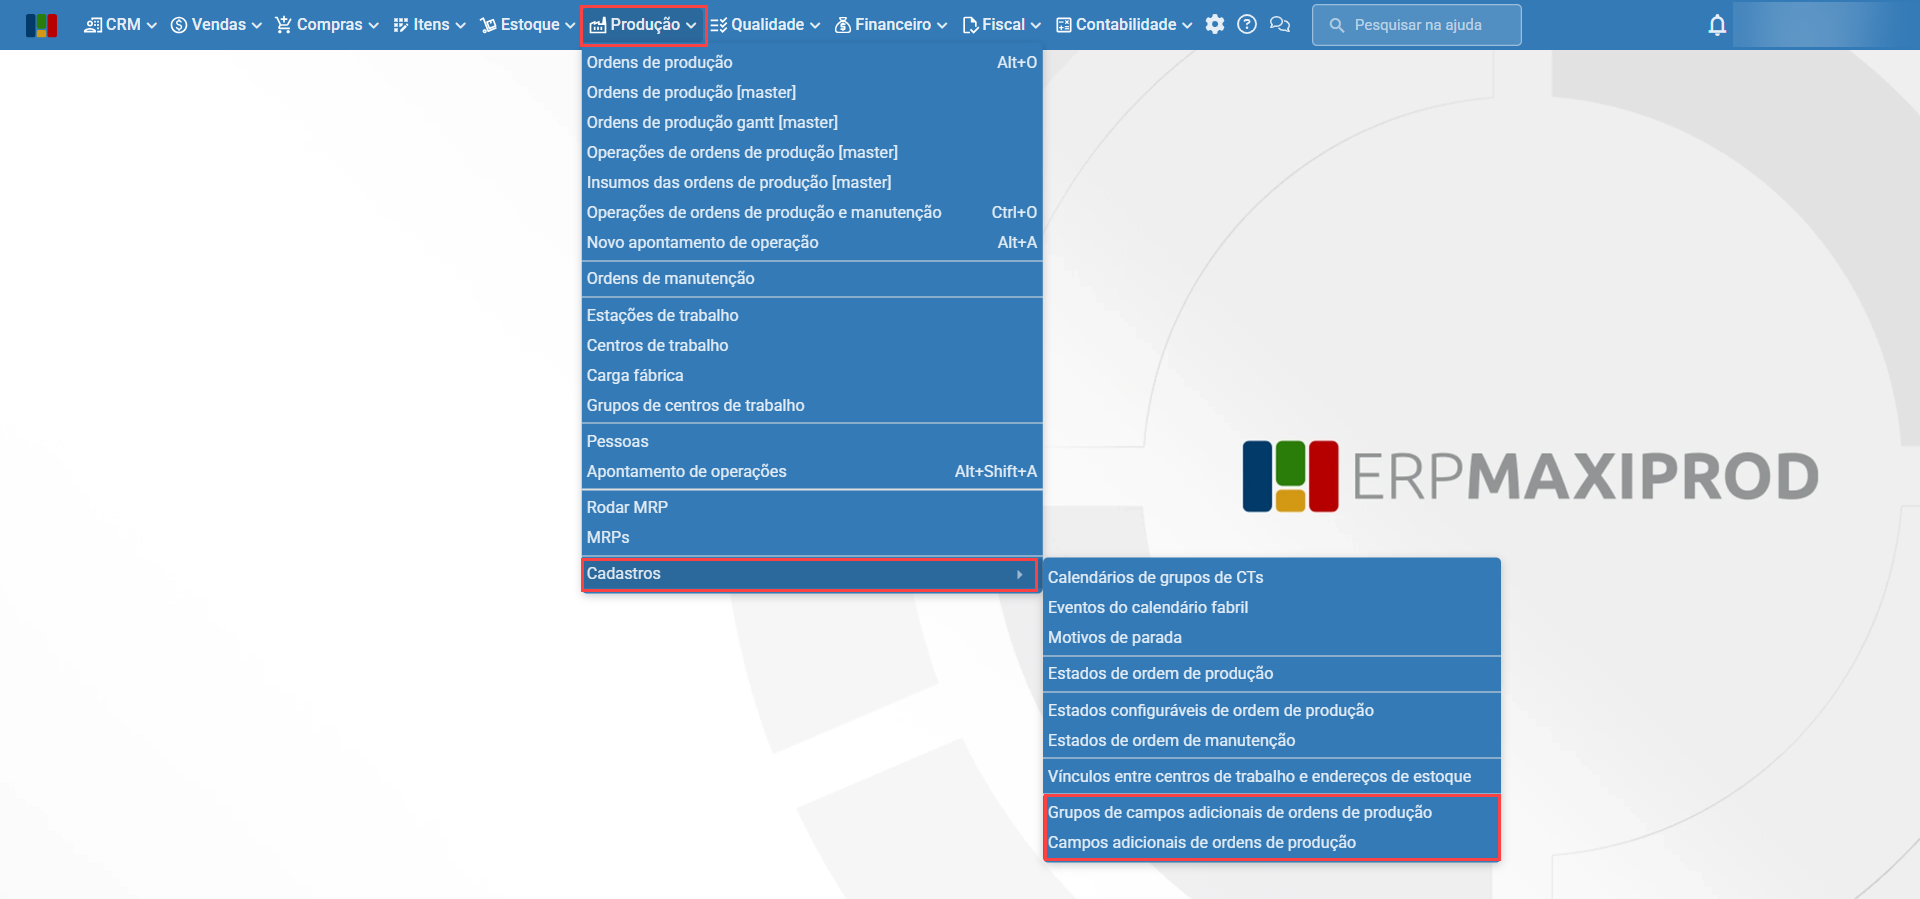Viewport: 1920px width, 899px height.
Task: Click the Qualidade checklist icon
Action: (x=718, y=25)
